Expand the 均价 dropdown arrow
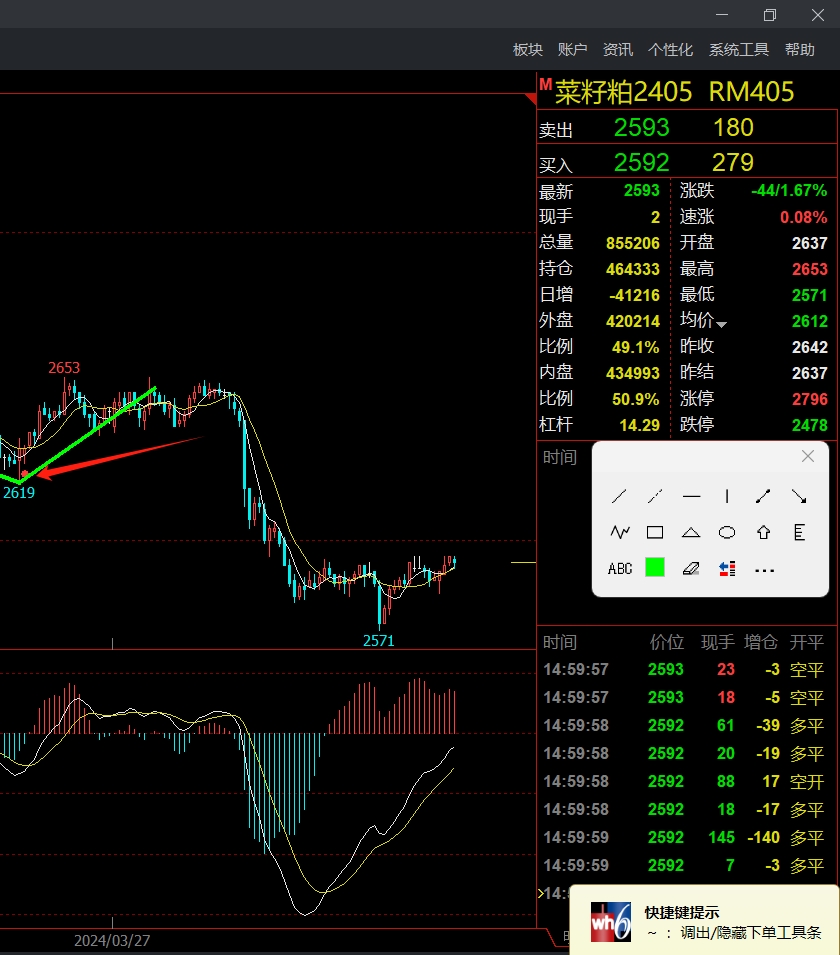Image resolution: width=840 pixels, height=955 pixels. click(721, 324)
